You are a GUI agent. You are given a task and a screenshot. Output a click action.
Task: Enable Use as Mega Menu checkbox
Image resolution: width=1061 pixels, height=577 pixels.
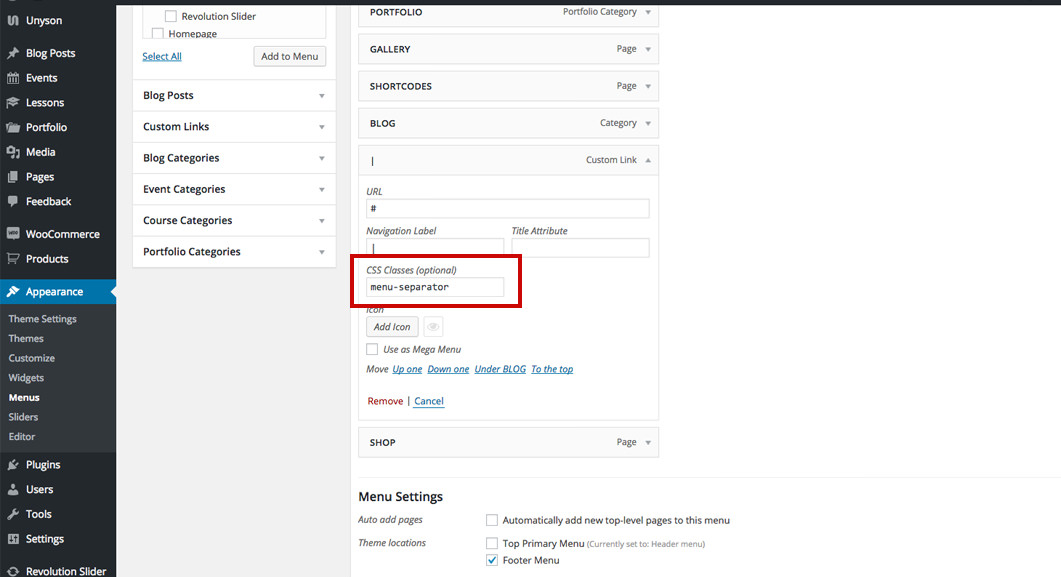pyautogui.click(x=372, y=349)
